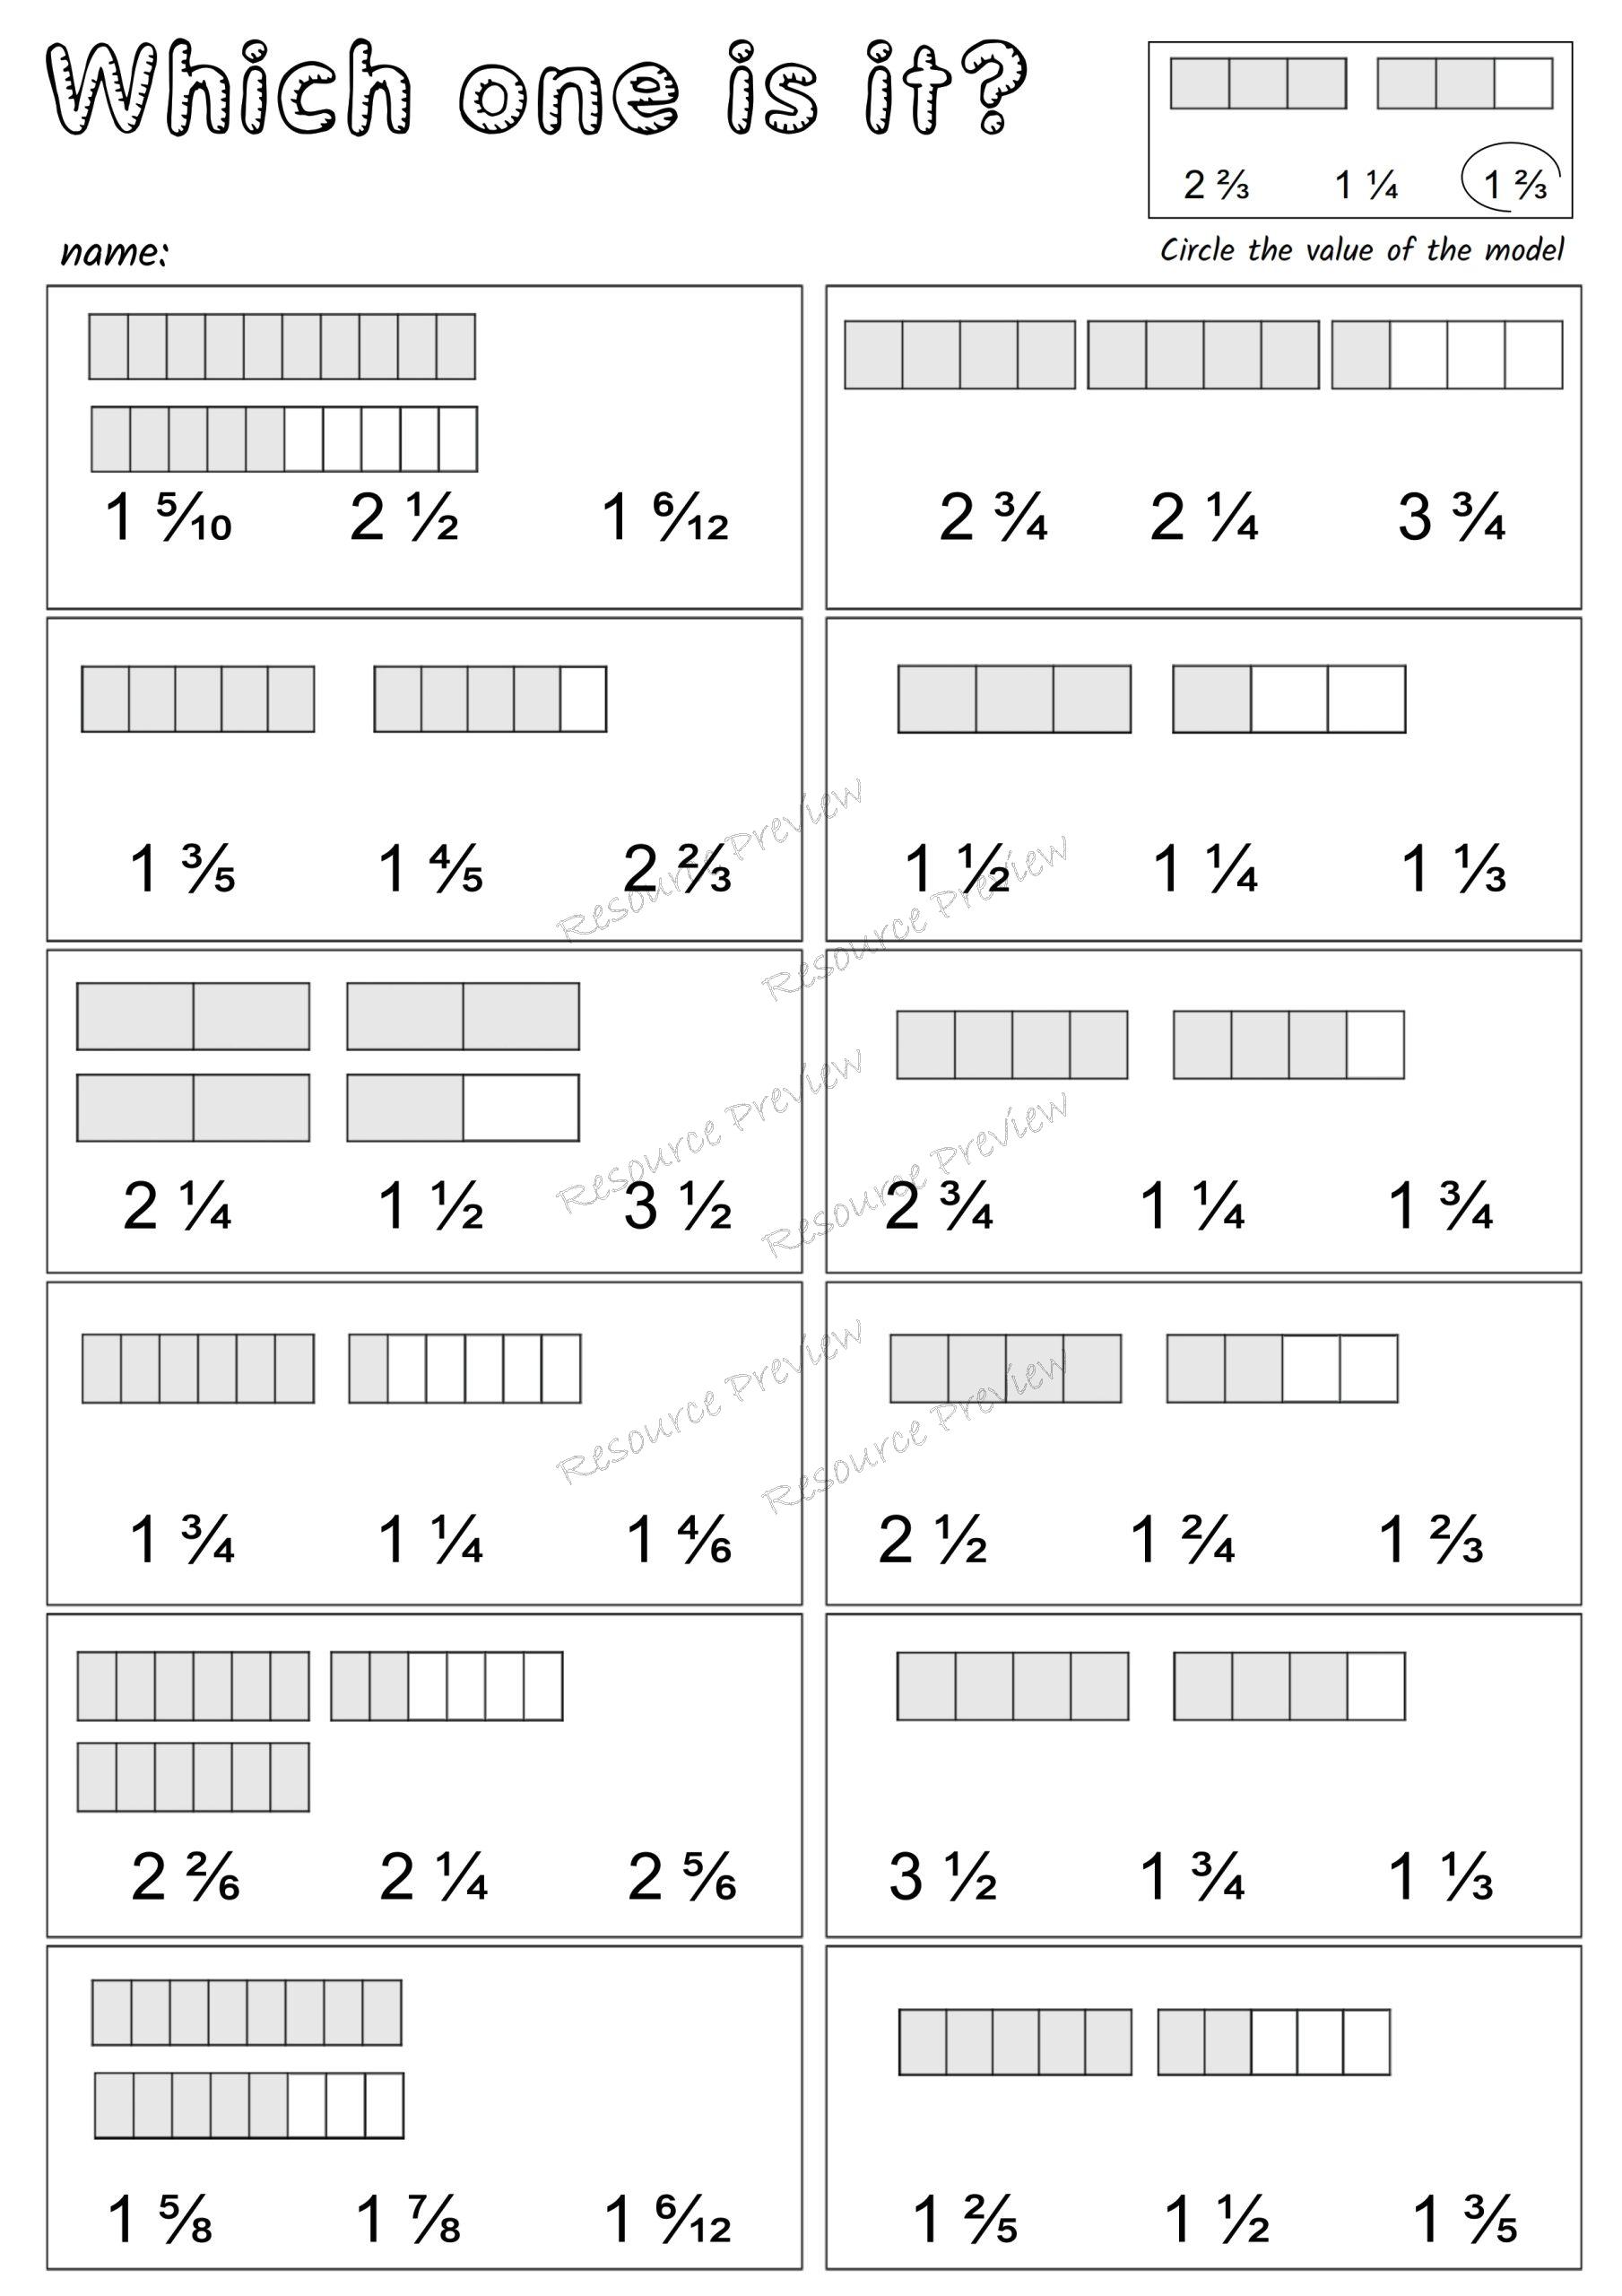Select the 2 ⅚ answer option

(682, 1877)
